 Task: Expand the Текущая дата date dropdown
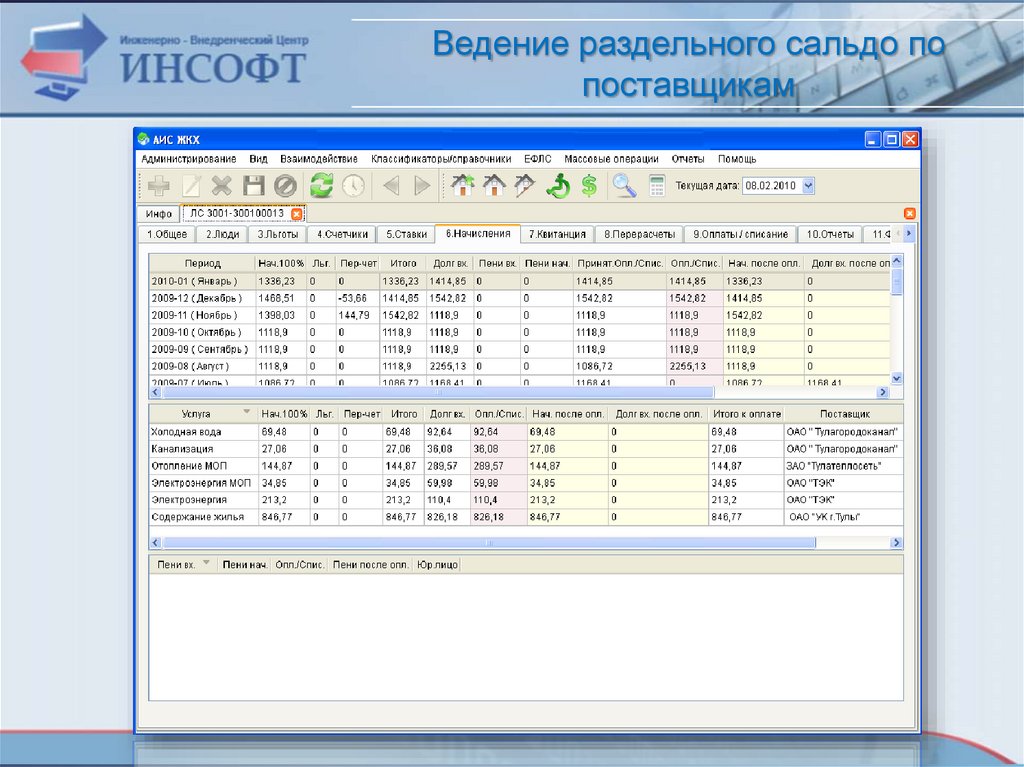[808, 186]
